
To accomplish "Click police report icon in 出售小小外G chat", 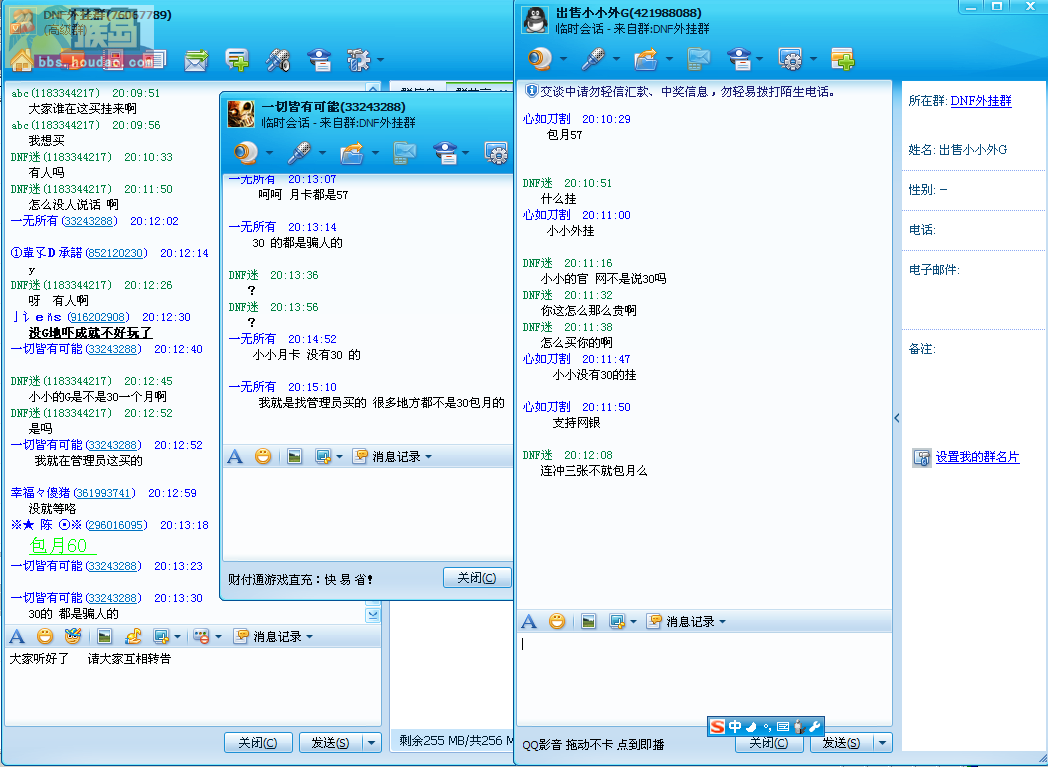I will coord(739,59).
